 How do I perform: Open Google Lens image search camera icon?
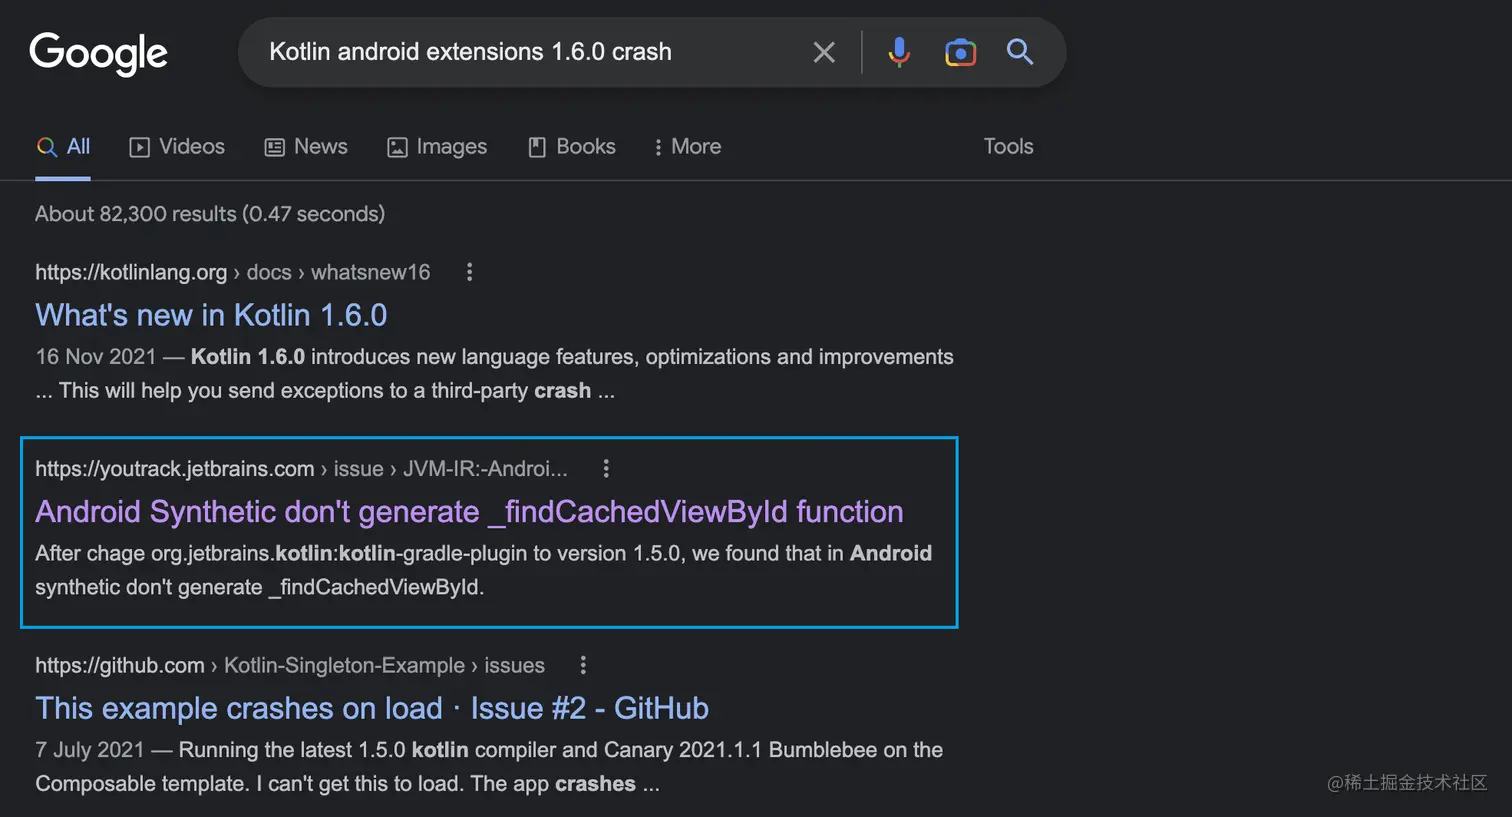[960, 52]
